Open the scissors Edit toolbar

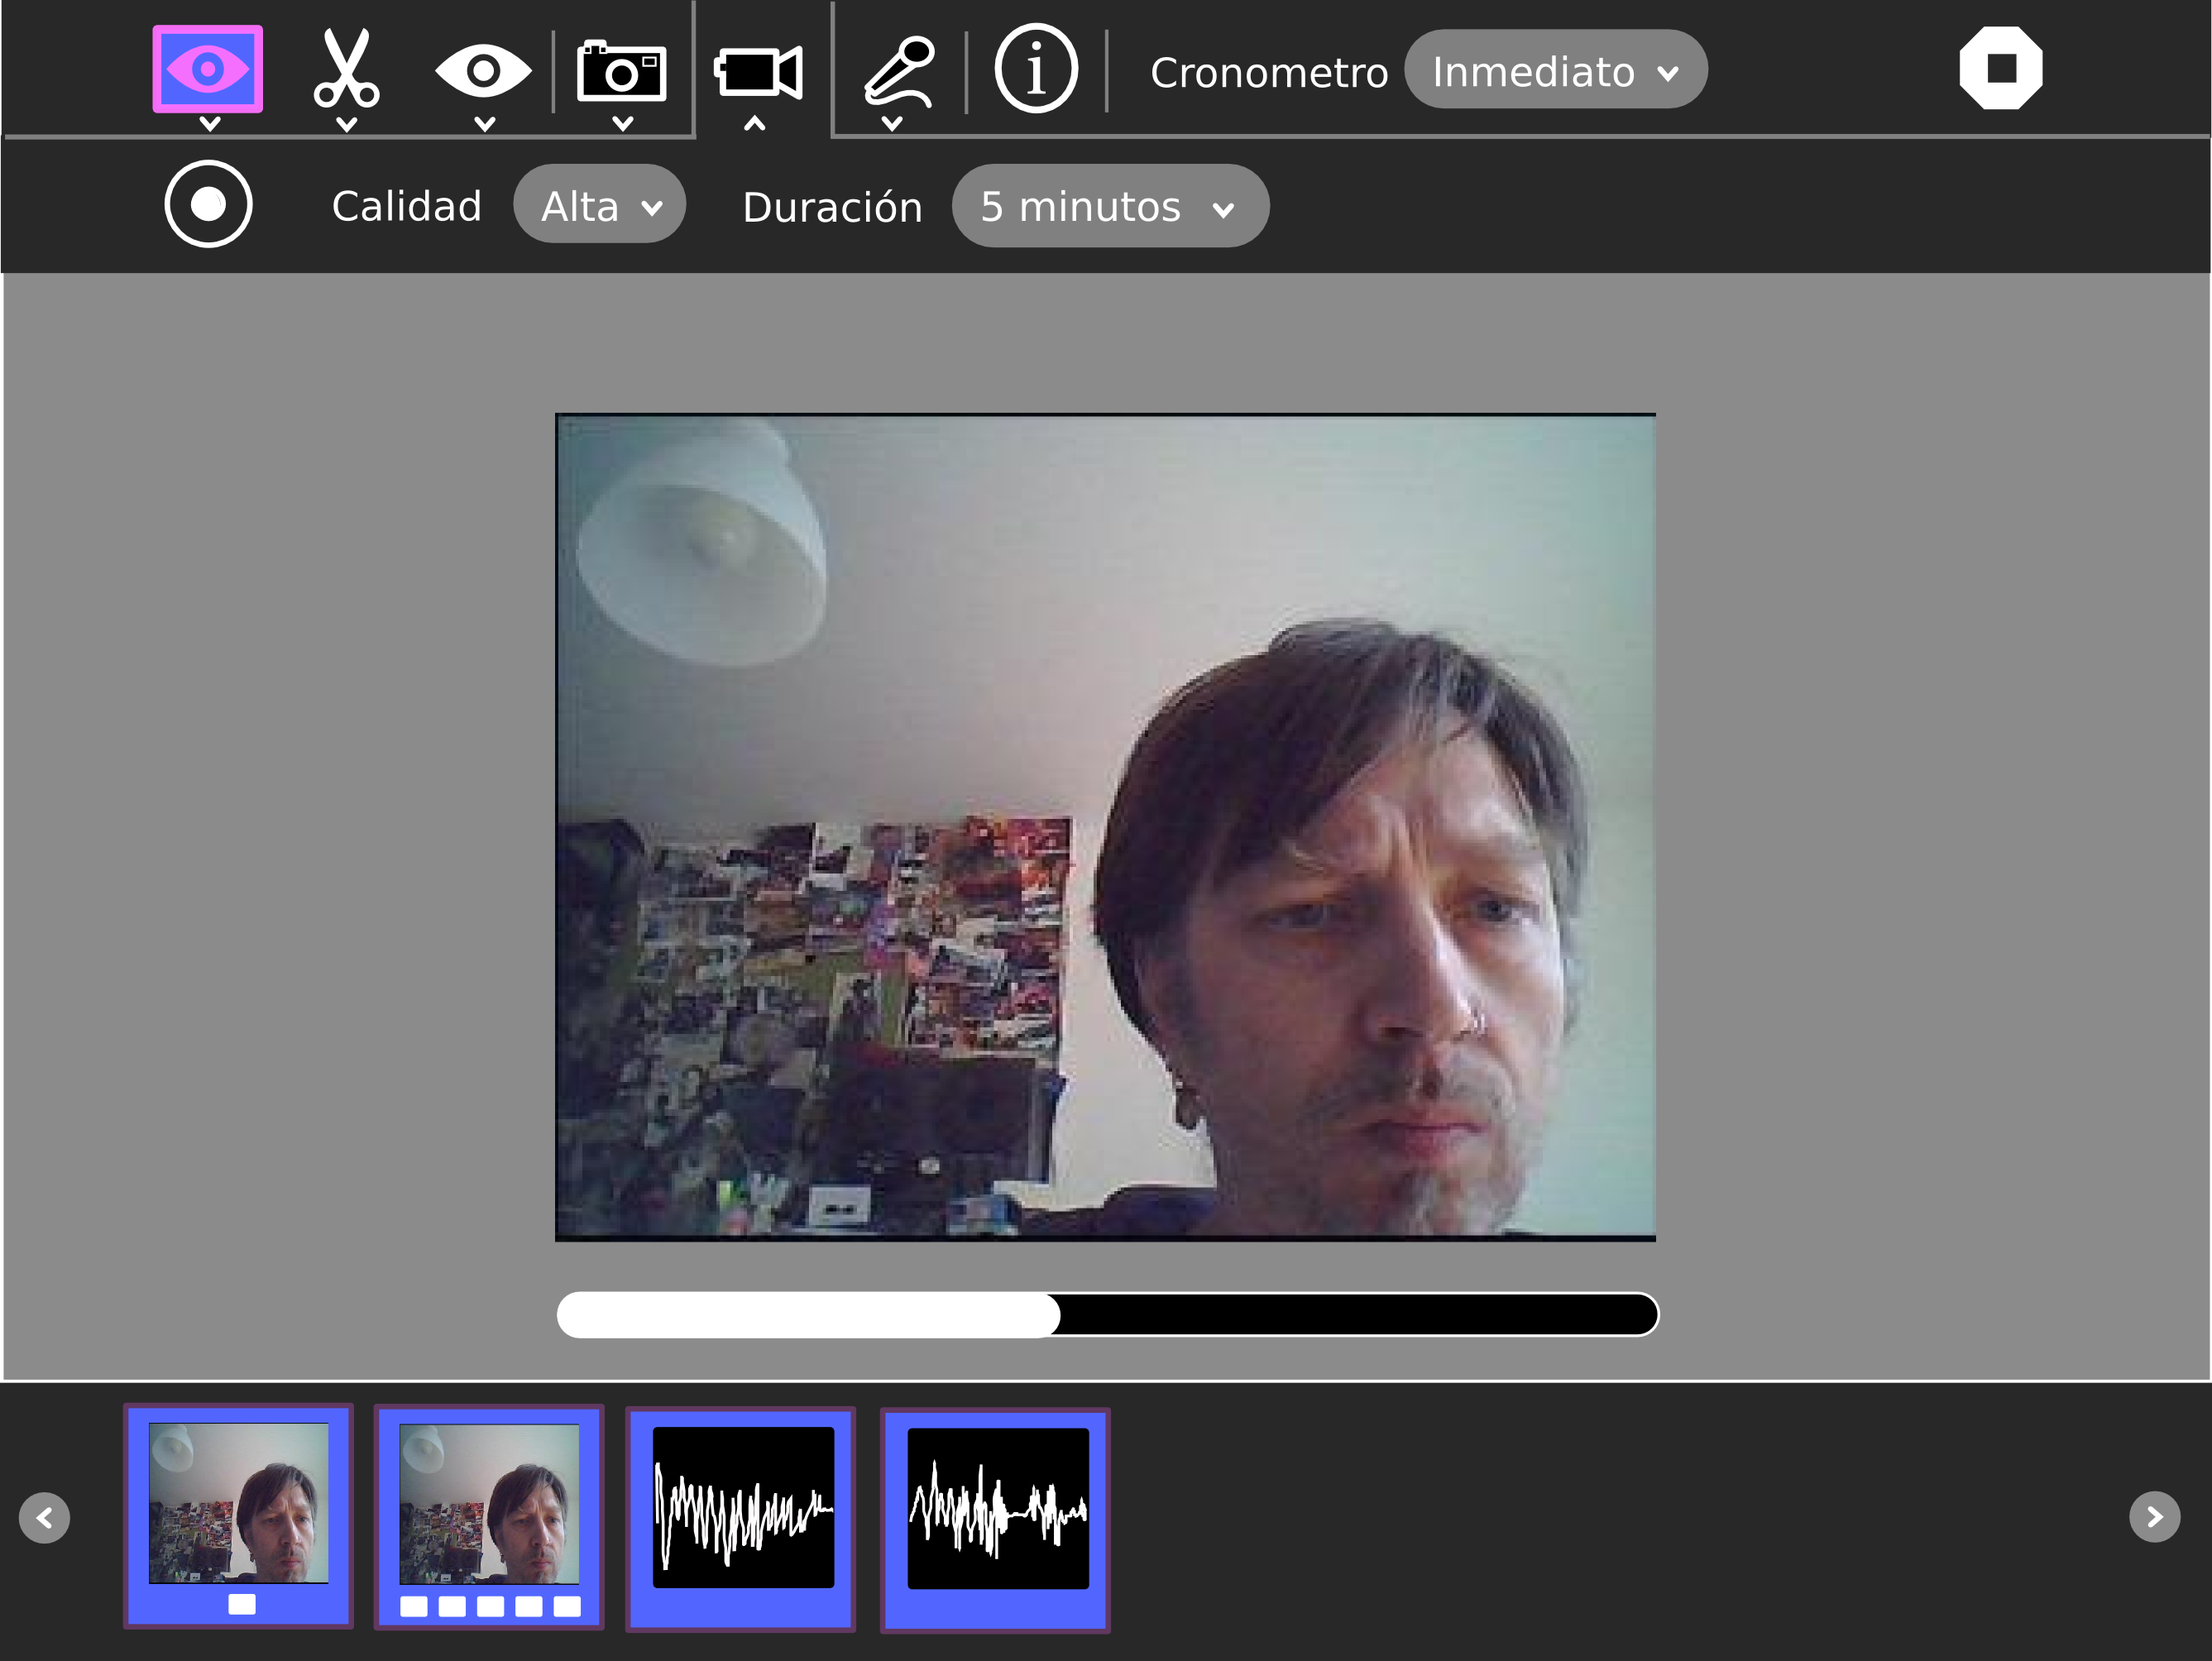[x=346, y=69]
